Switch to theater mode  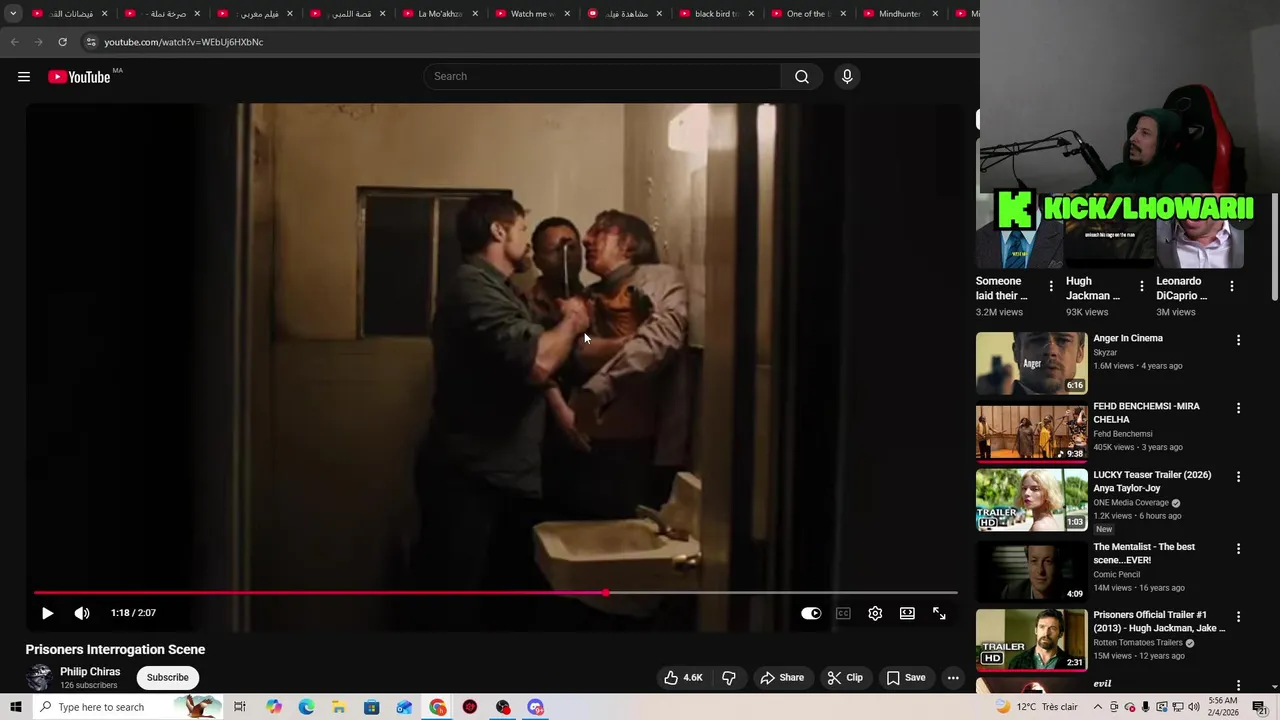(x=907, y=613)
